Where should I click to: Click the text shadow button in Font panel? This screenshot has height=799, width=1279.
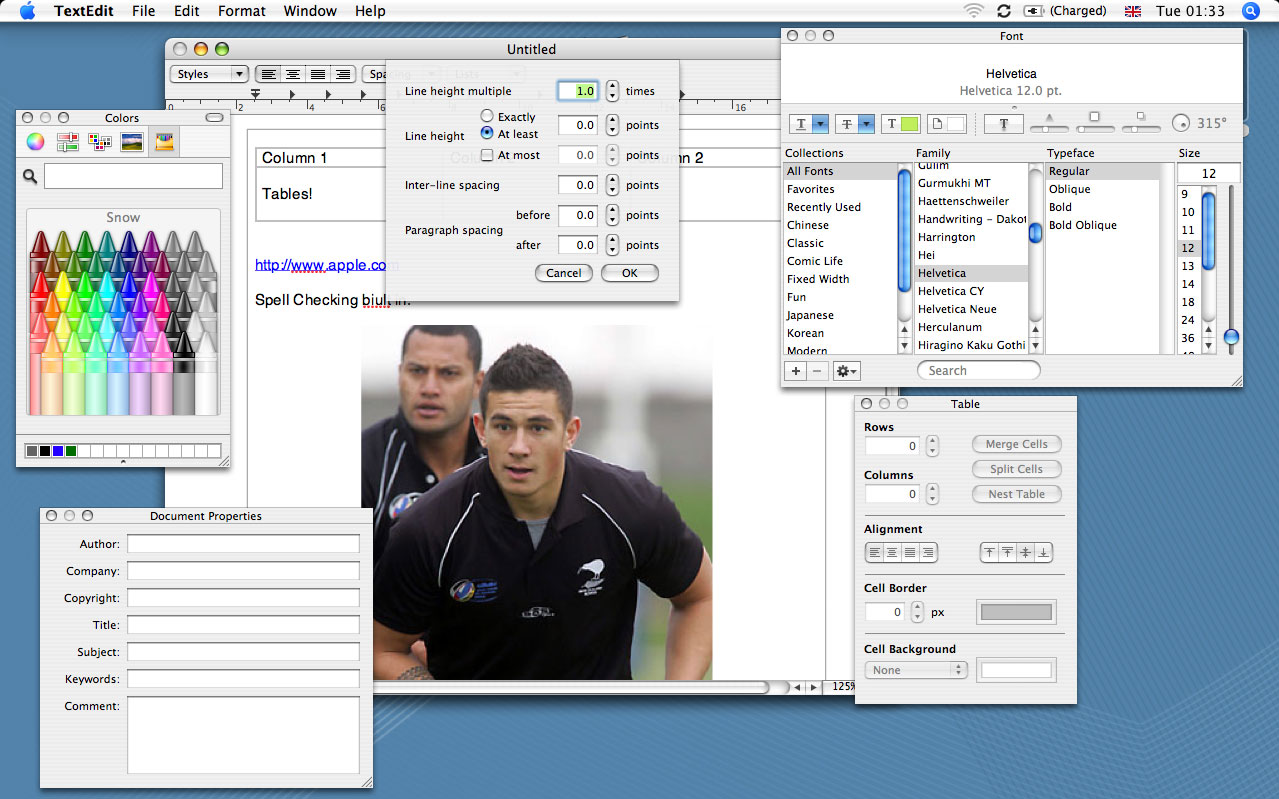click(1003, 124)
